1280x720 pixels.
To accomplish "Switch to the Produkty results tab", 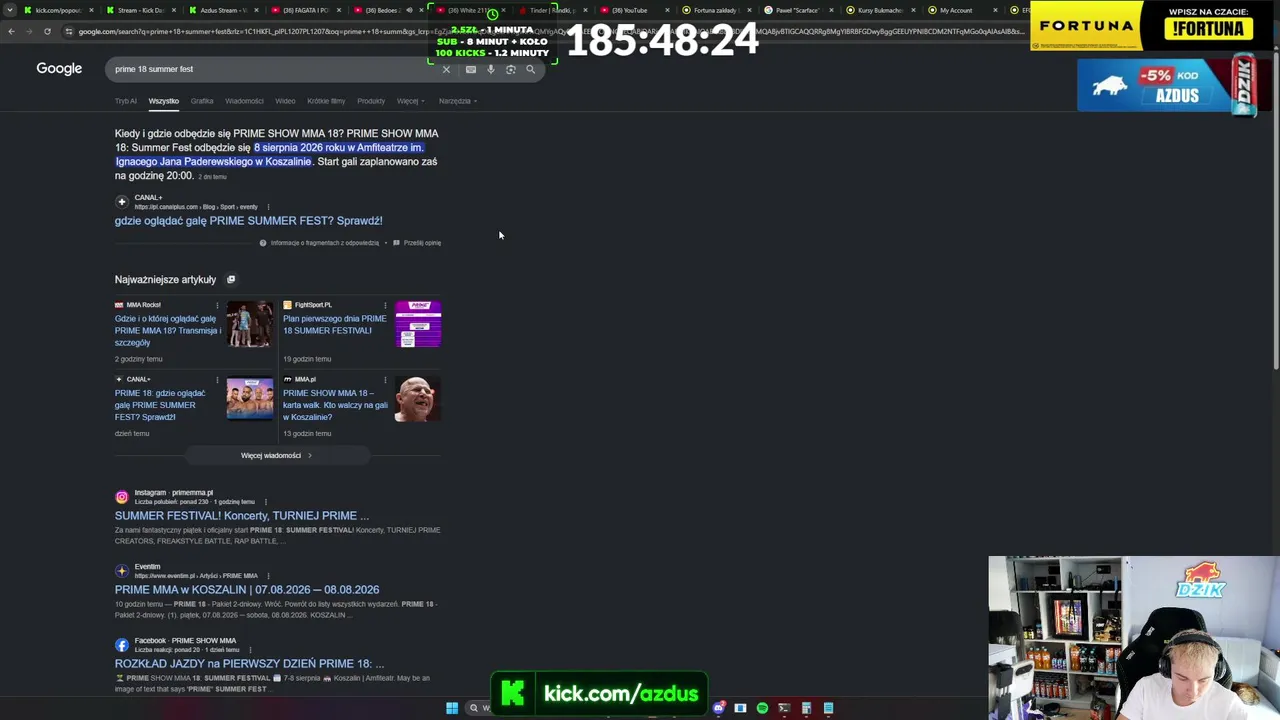I will pos(371,101).
